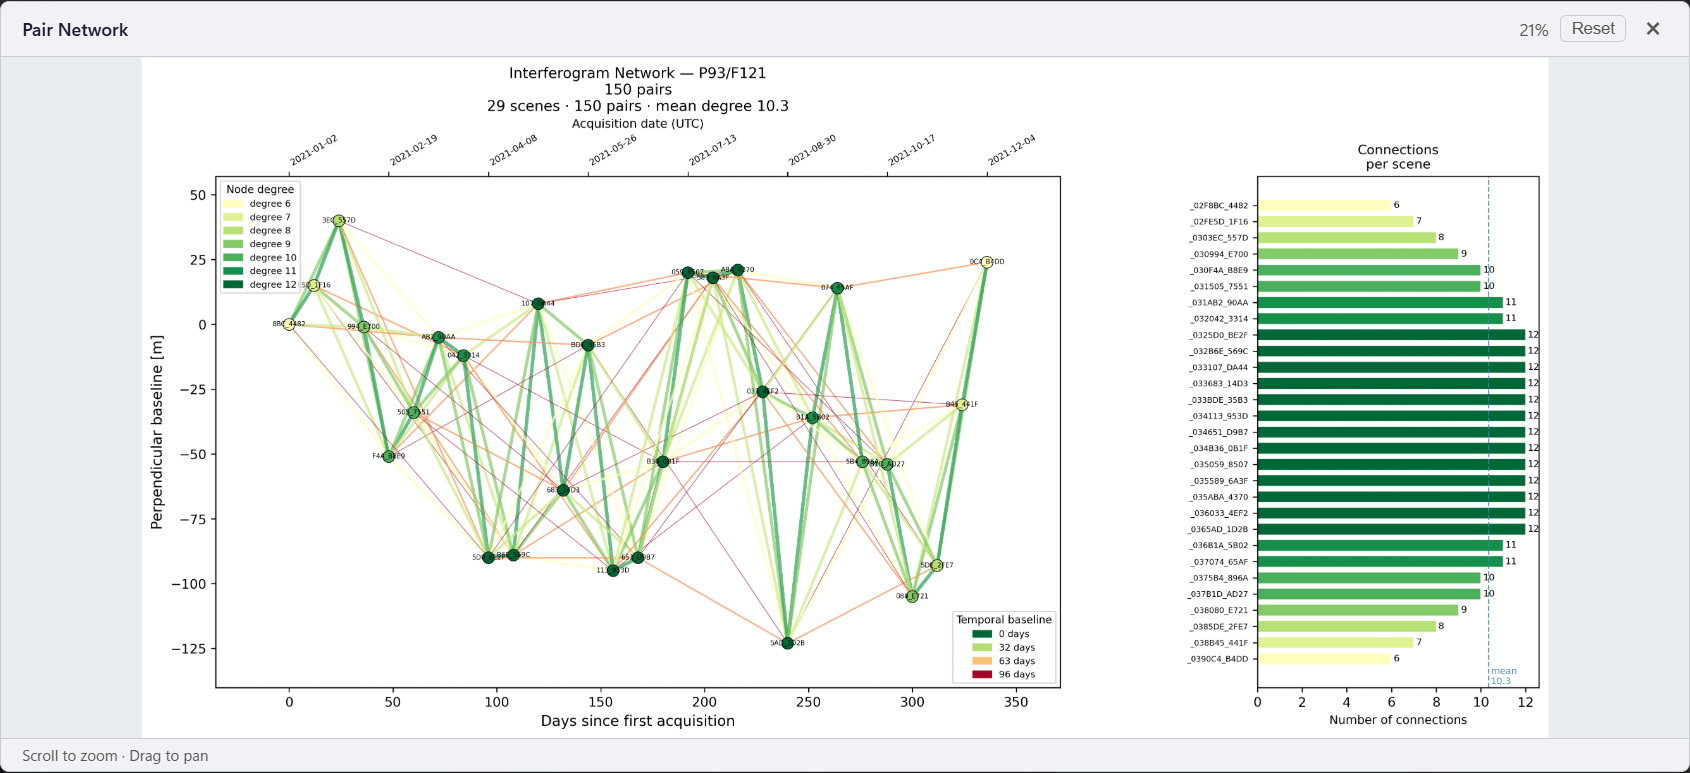
Task: Click the _0325D0_BE2F connections bar
Action: (1391, 335)
